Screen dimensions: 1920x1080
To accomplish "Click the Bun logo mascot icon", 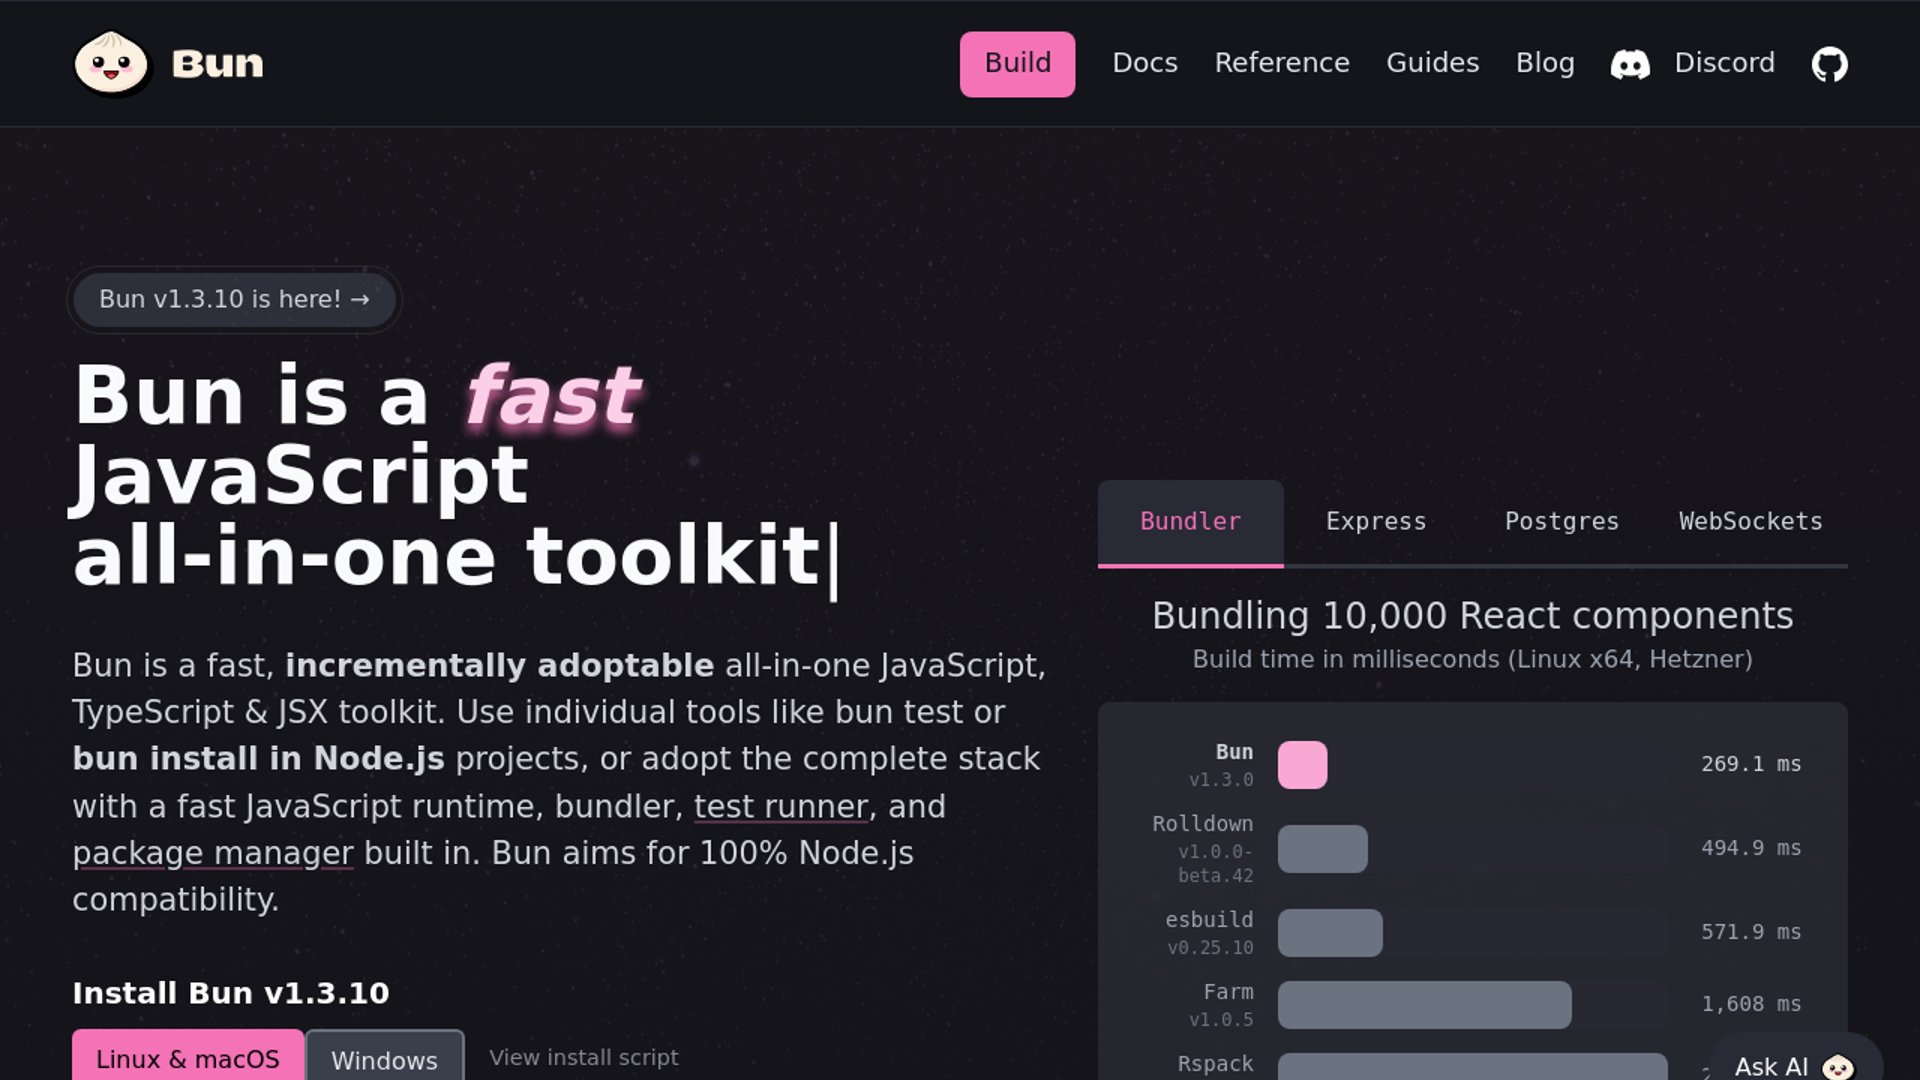I will (111, 63).
